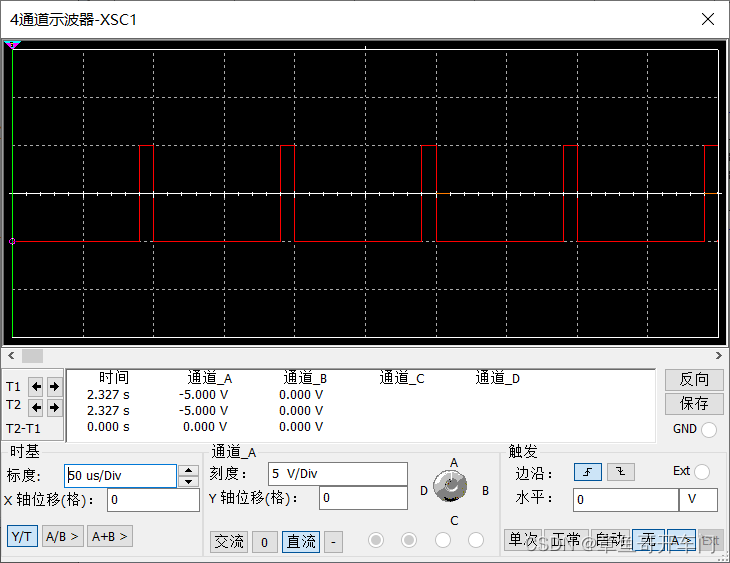Click T2 row 通道_A value -5.000 V
The image size is (730, 563).
[204, 410]
